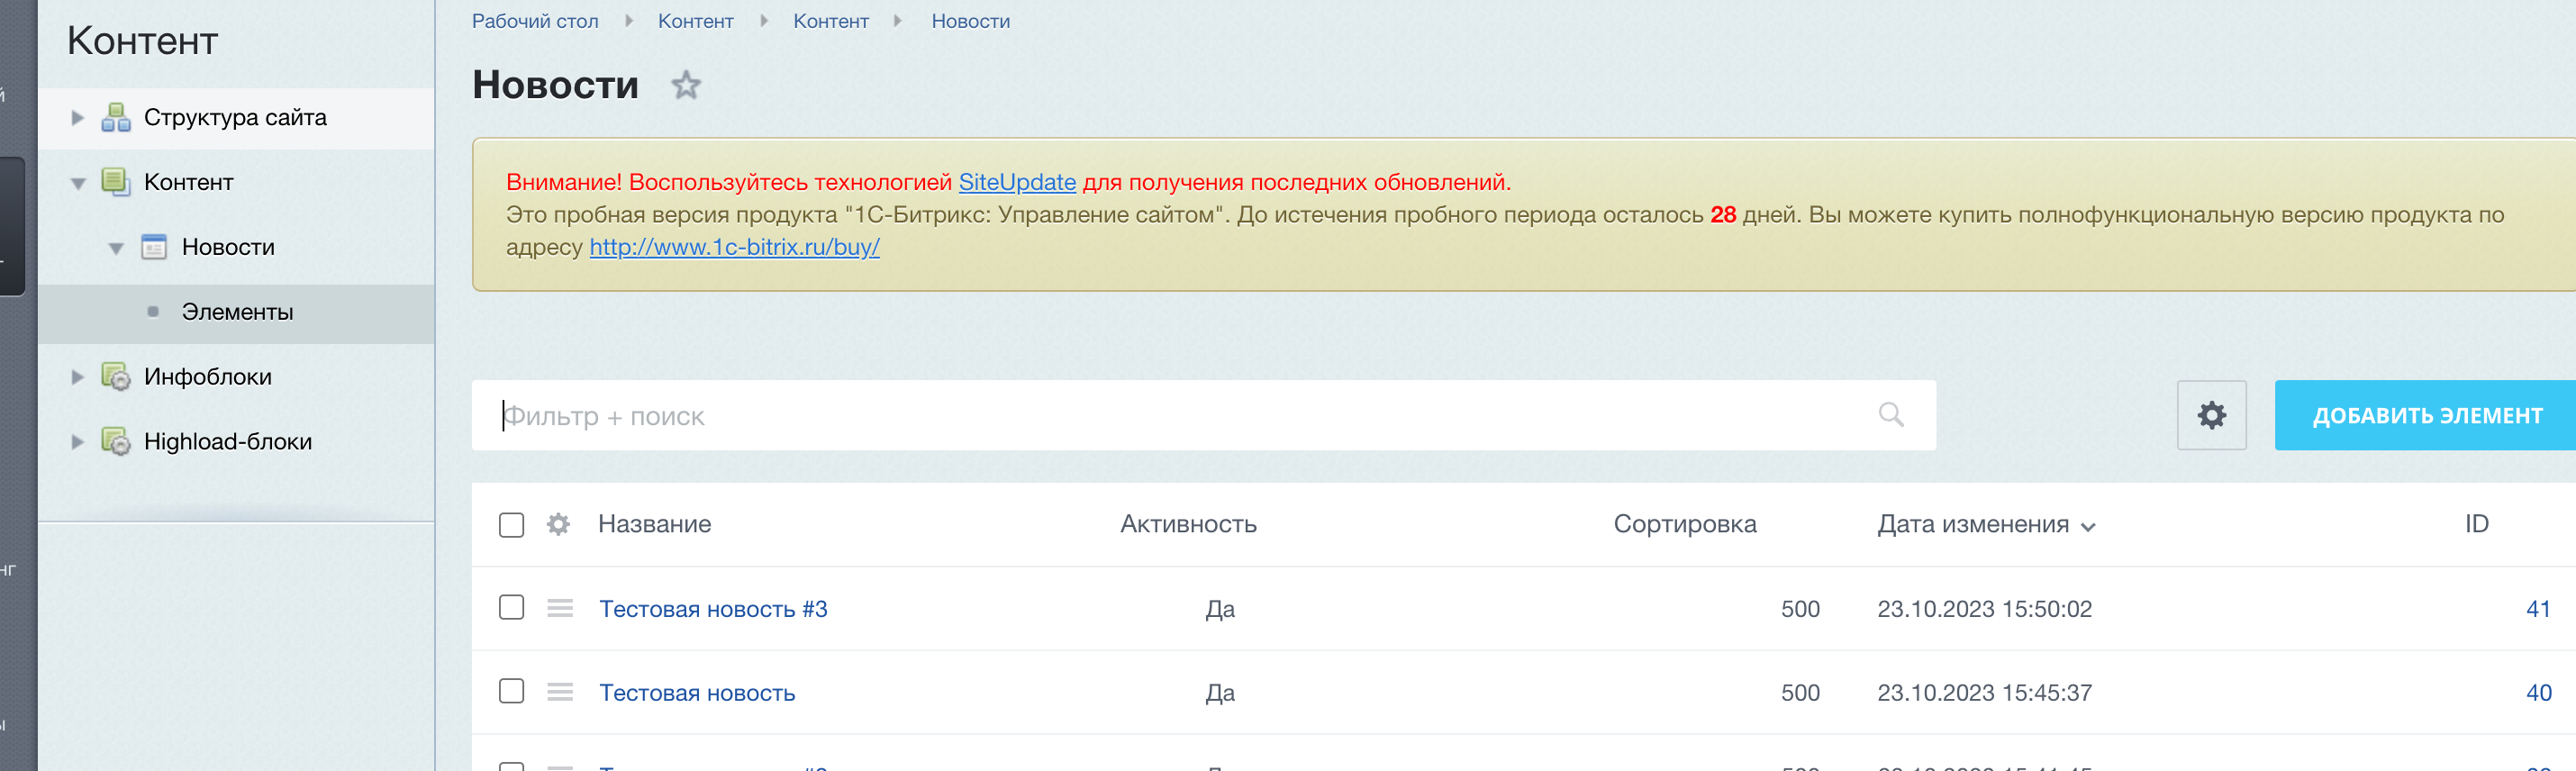Open the list settings gear button

(x=2211, y=415)
